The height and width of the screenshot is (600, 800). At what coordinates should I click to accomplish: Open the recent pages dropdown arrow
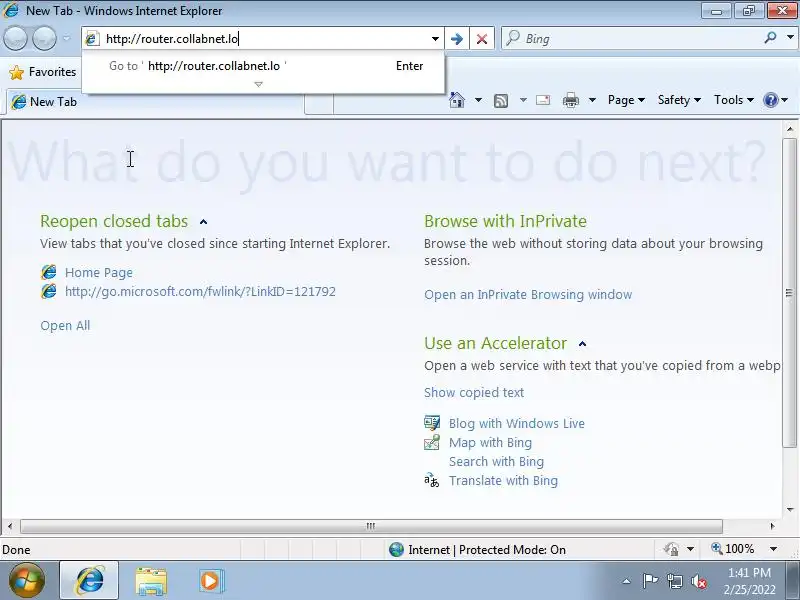tap(66, 38)
